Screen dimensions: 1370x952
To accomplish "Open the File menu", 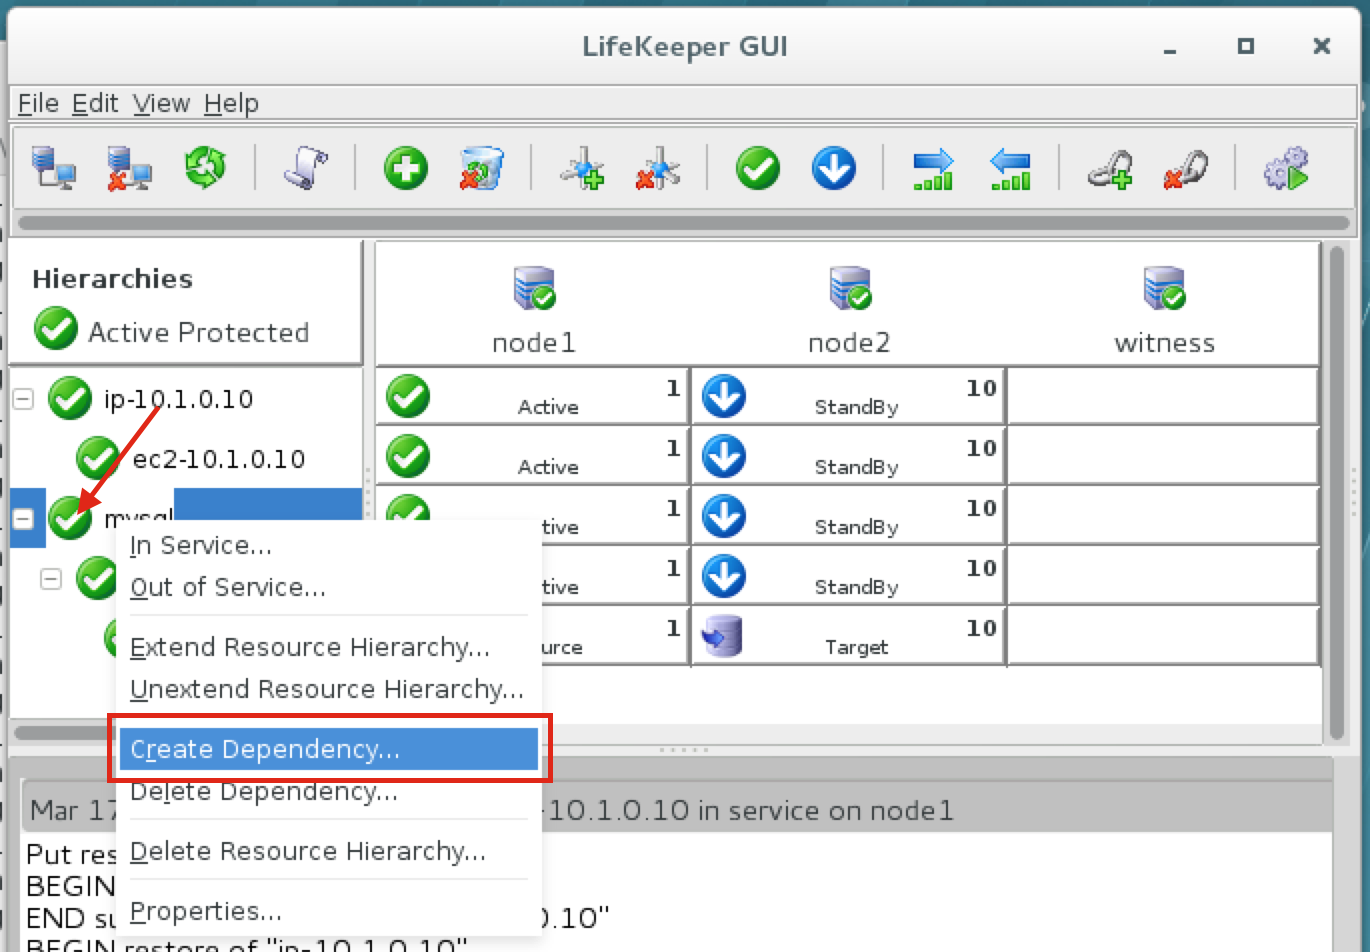I will tap(38, 103).
